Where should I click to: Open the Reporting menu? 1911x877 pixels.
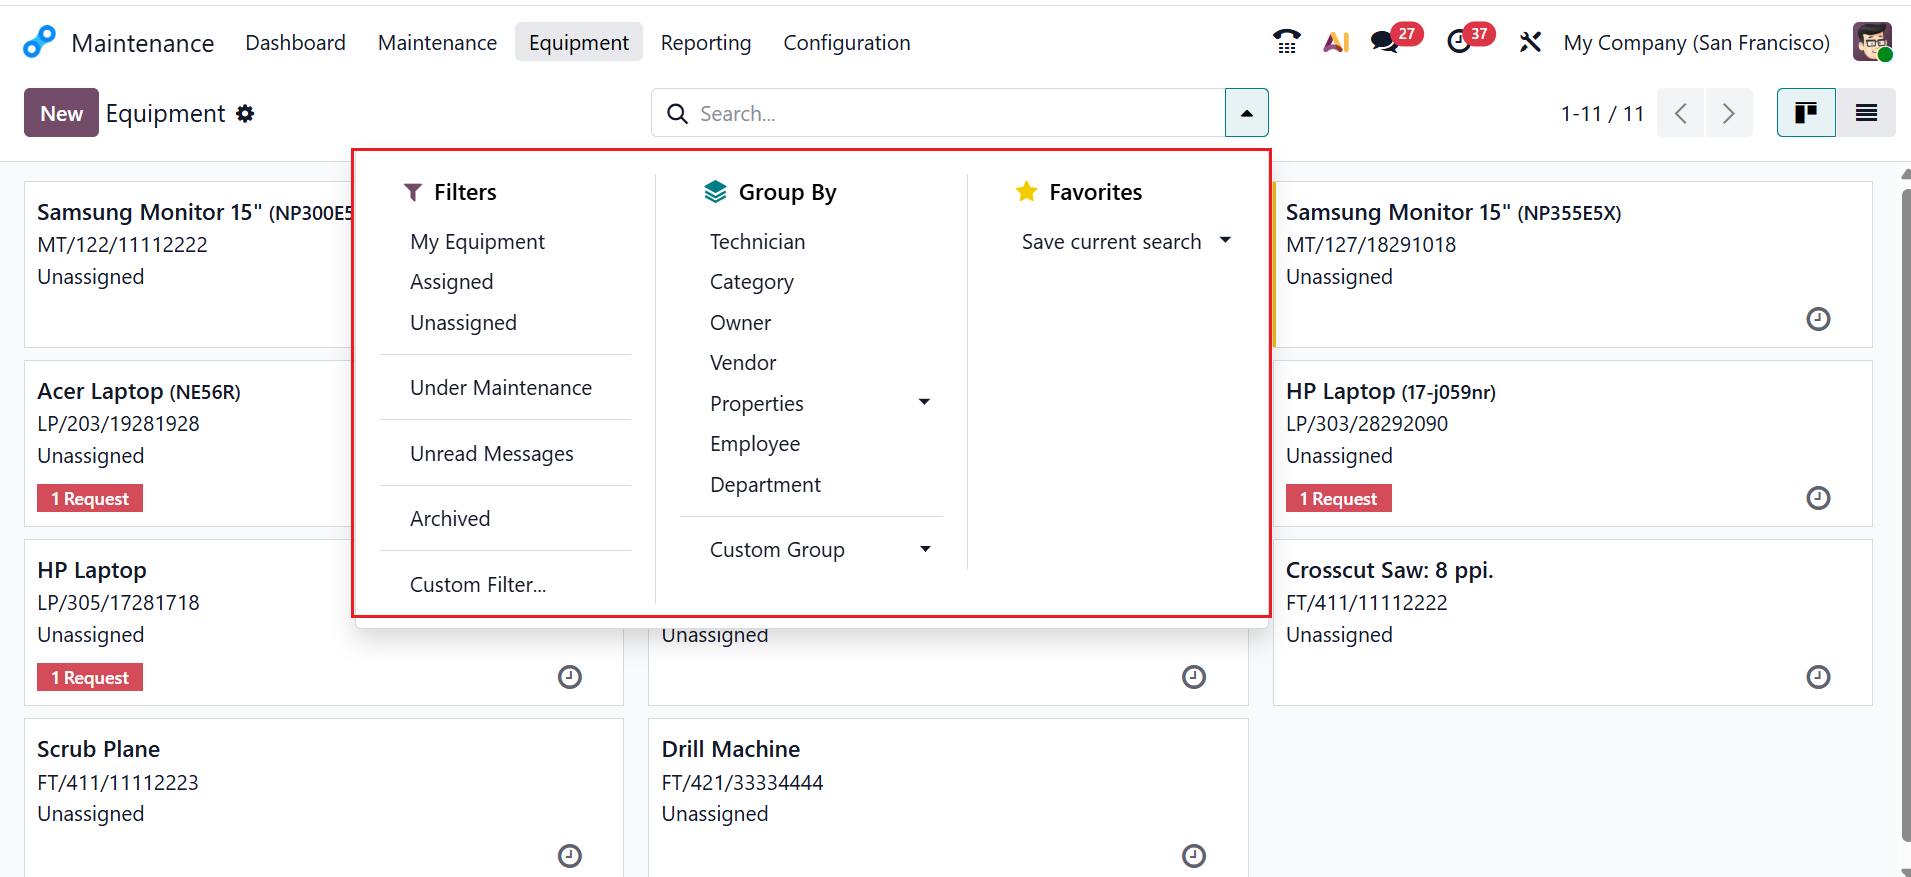(x=706, y=43)
